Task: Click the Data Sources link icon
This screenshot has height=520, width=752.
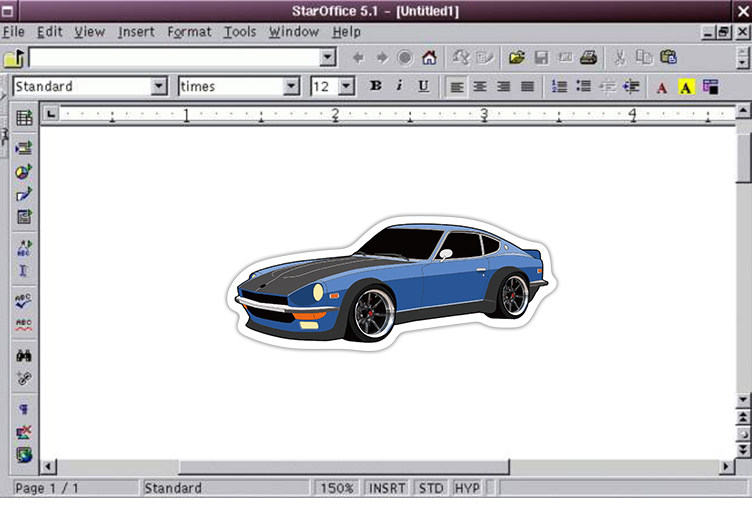Action: coord(24,378)
